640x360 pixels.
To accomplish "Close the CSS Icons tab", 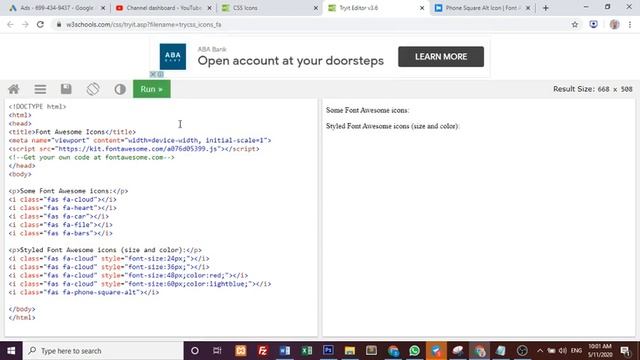I will [x=316, y=8].
